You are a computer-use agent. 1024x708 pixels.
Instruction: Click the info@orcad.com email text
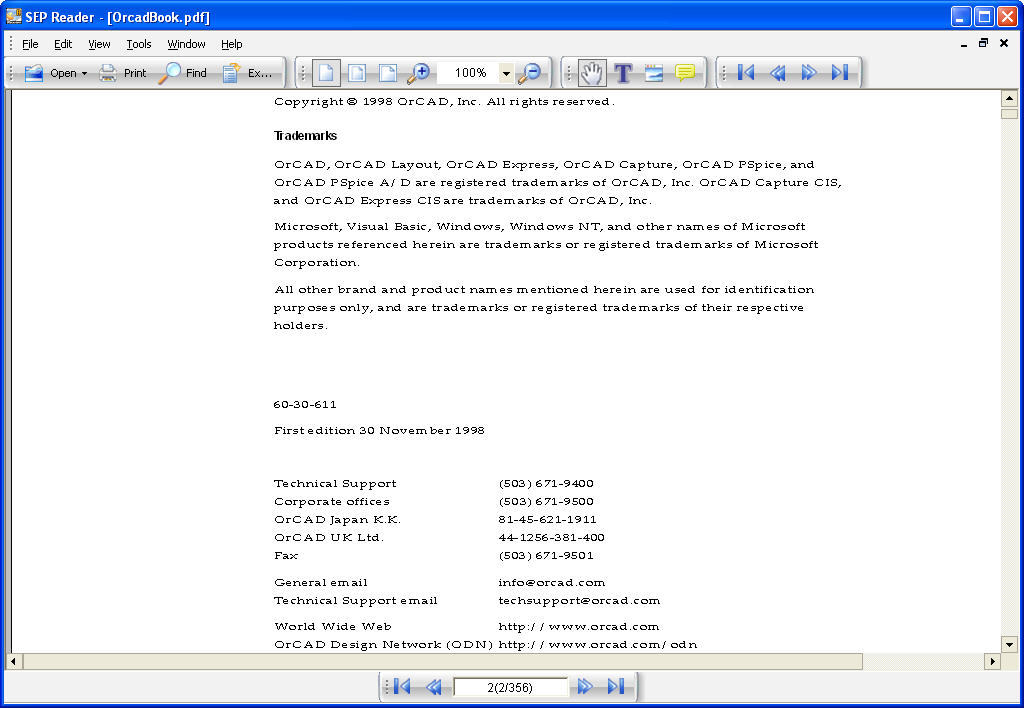pos(551,582)
